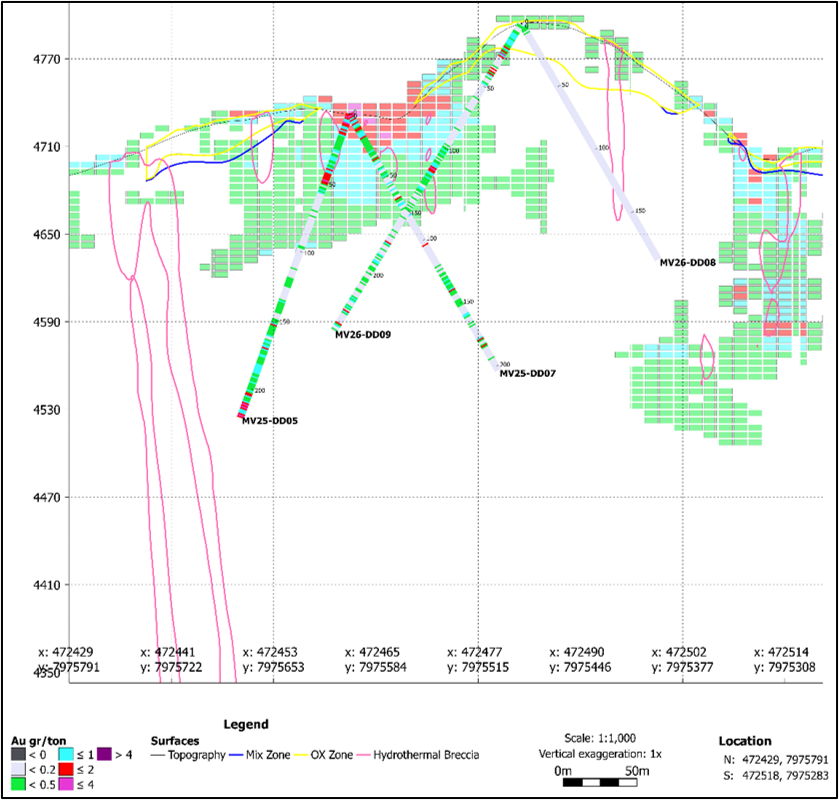
Task: Click the dark gray '< 0' legend swatch
Action: [19, 755]
